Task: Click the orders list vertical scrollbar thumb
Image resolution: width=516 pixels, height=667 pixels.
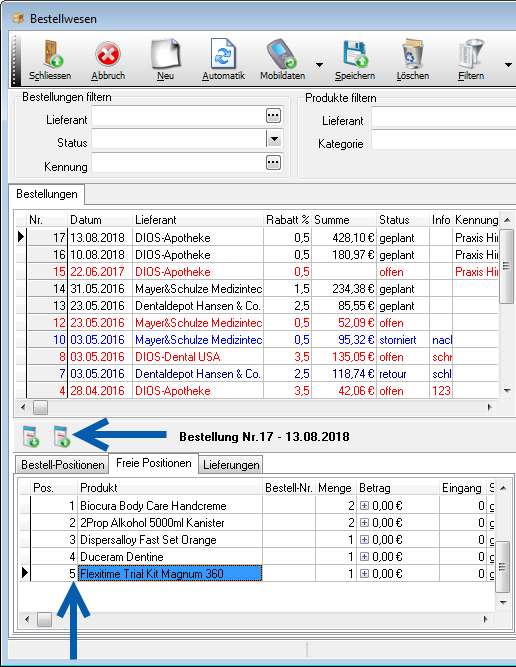Action: 507,266
